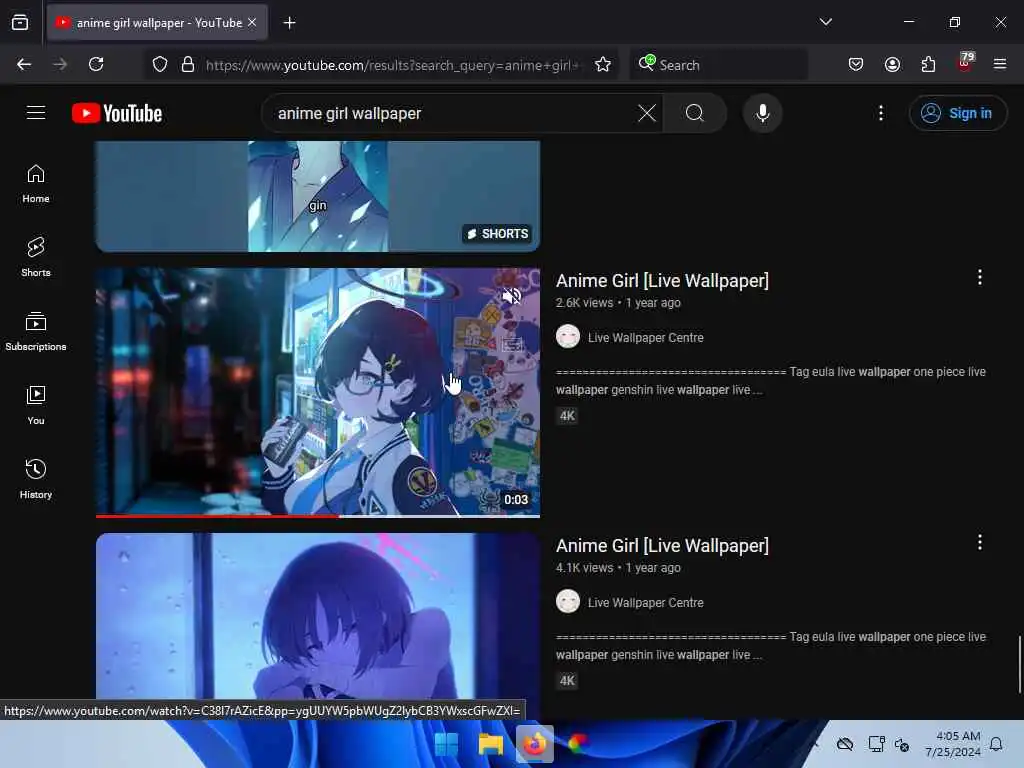Open File Explorer from taskbar
The height and width of the screenshot is (768, 1024).
(x=490, y=744)
